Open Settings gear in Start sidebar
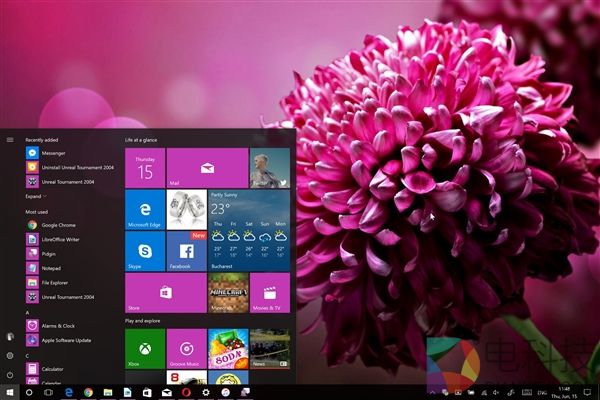 (10, 356)
